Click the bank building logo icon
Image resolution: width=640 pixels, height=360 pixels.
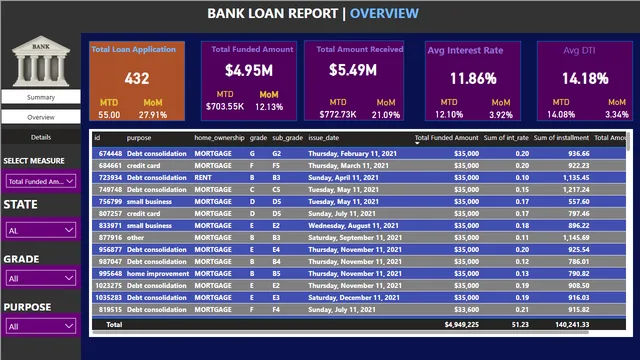[x=41, y=61]
